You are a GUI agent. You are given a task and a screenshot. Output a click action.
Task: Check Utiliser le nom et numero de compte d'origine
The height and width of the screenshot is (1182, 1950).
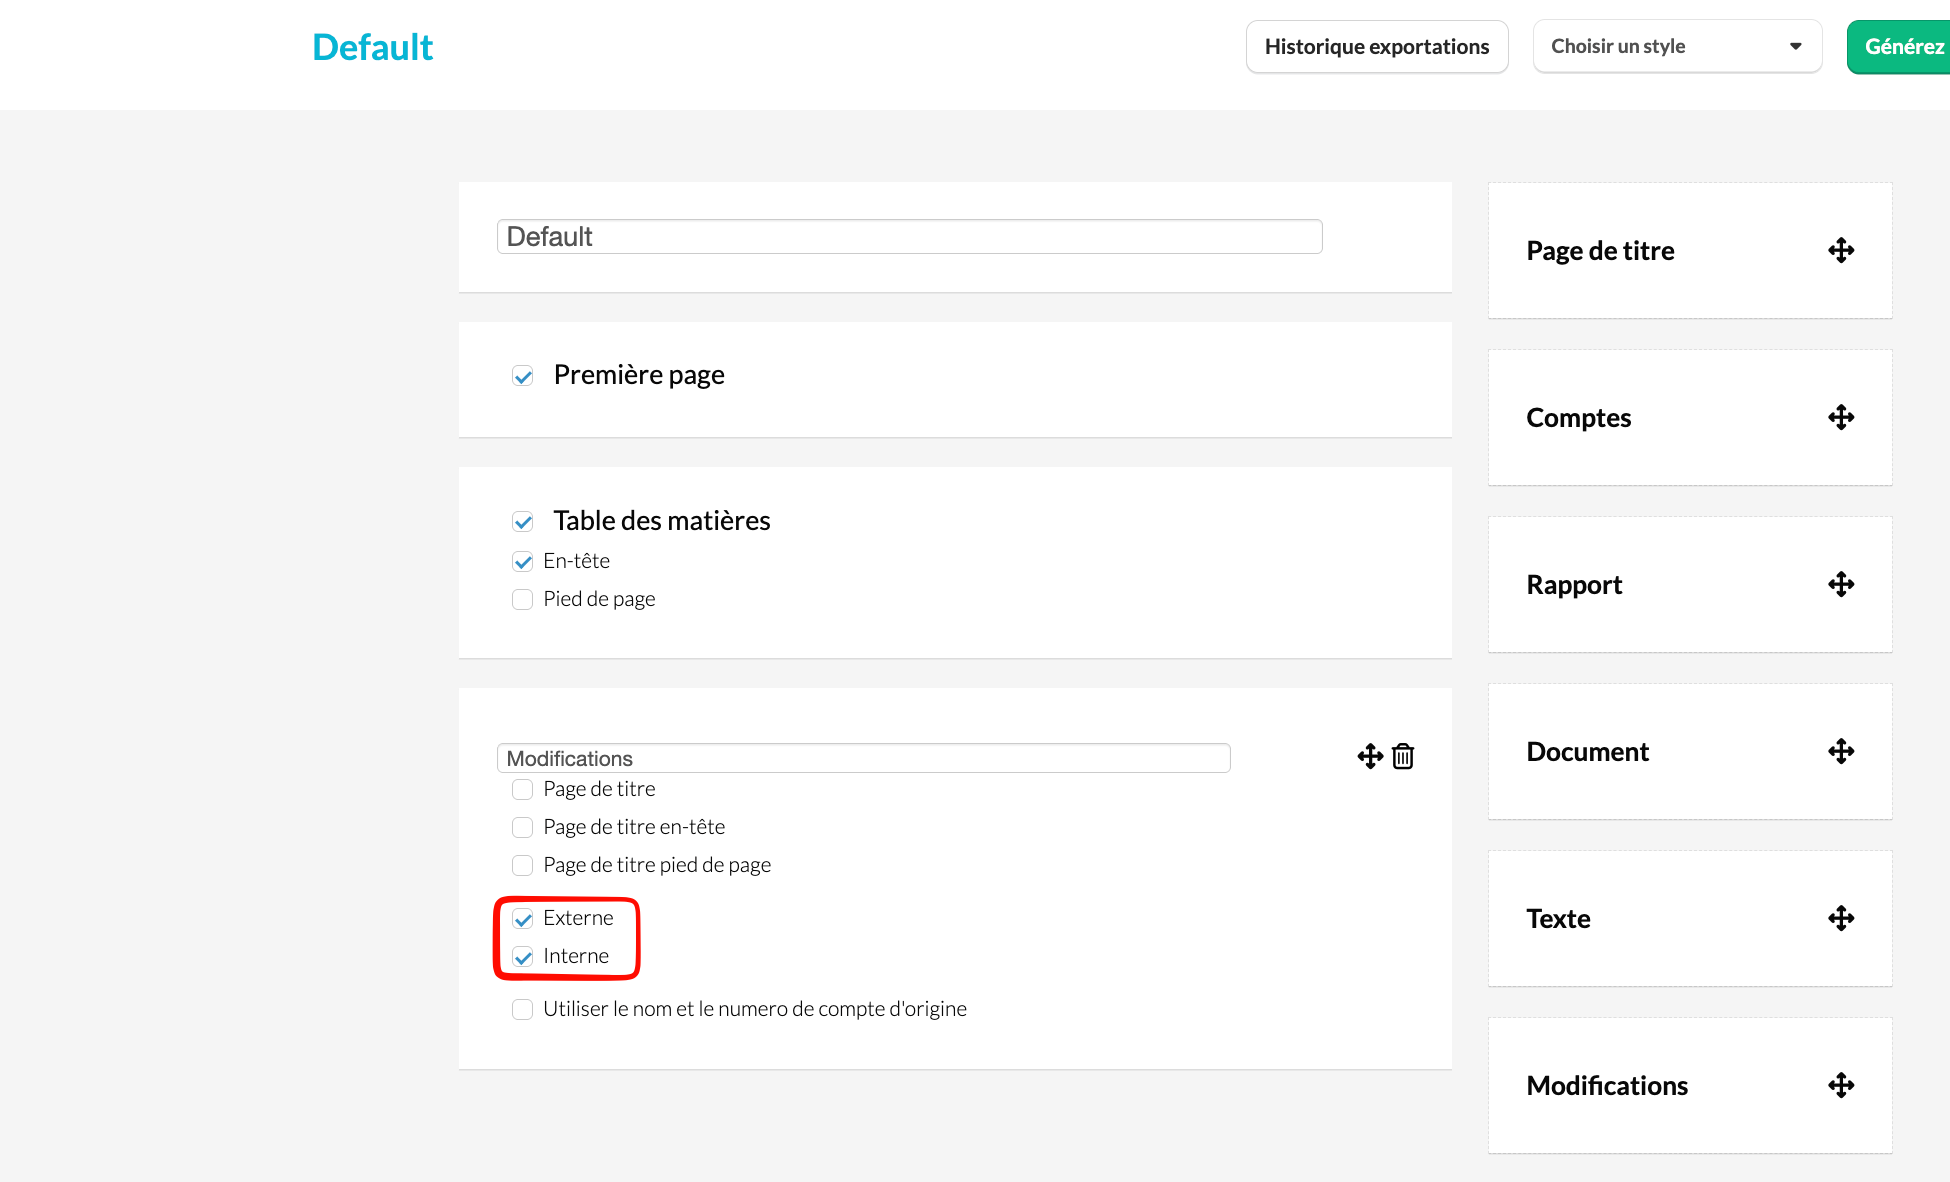point(522,1009)
